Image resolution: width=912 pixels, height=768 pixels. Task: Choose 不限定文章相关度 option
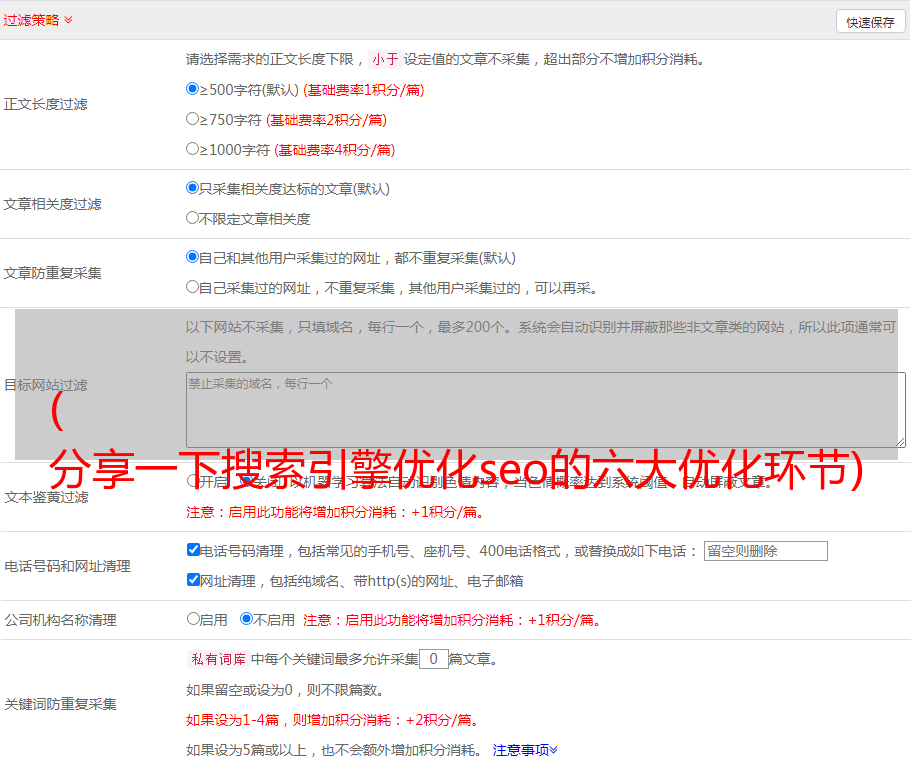click(193, 218)
